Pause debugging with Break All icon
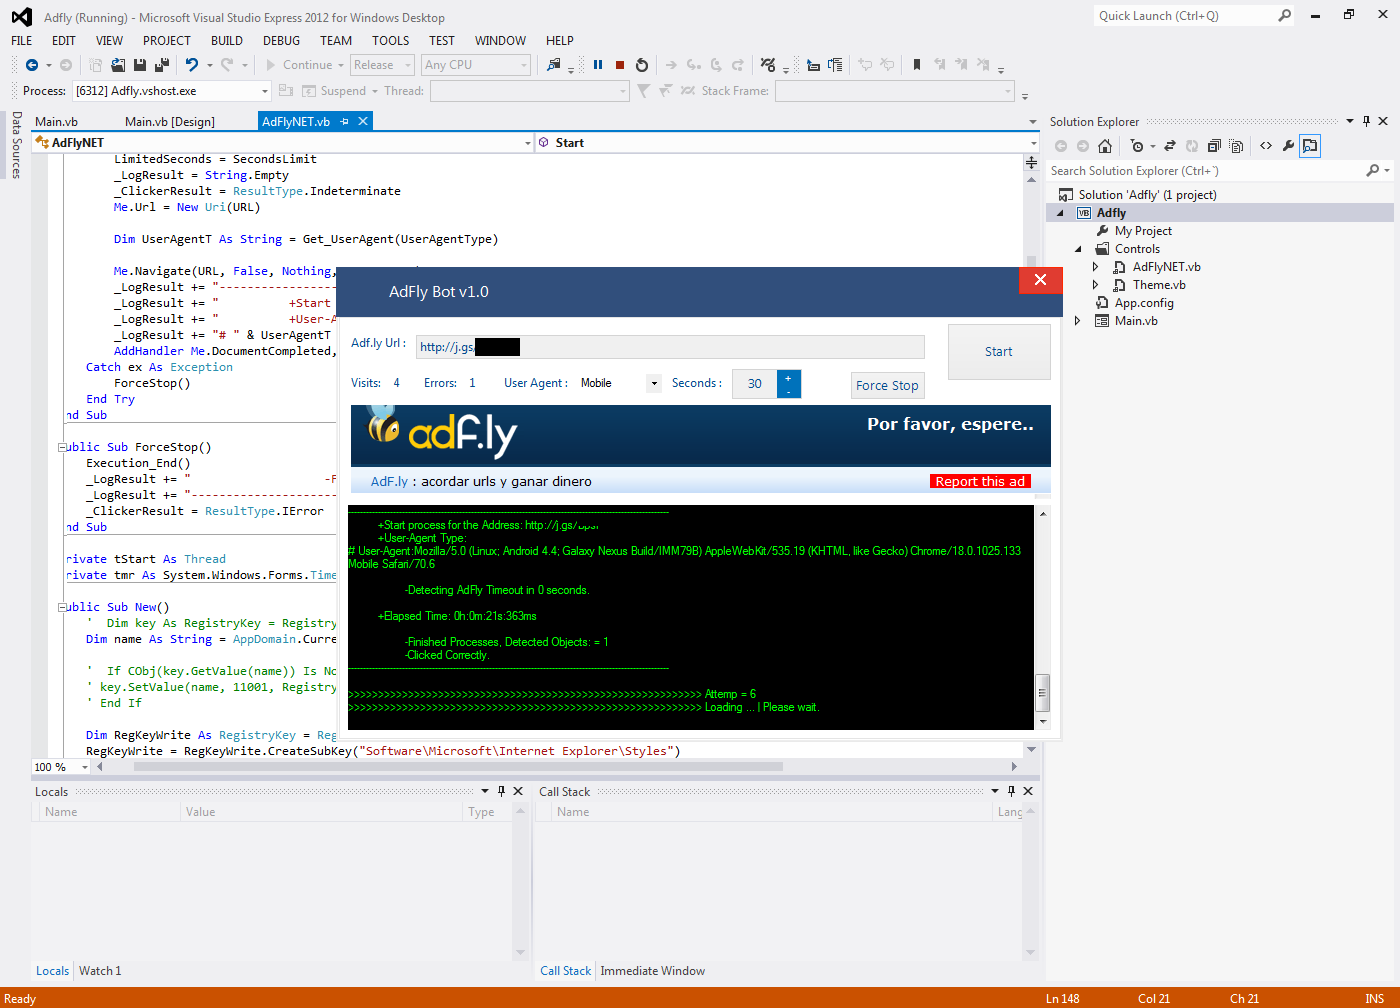The image size is (1400, 1008). pos(598,65)
